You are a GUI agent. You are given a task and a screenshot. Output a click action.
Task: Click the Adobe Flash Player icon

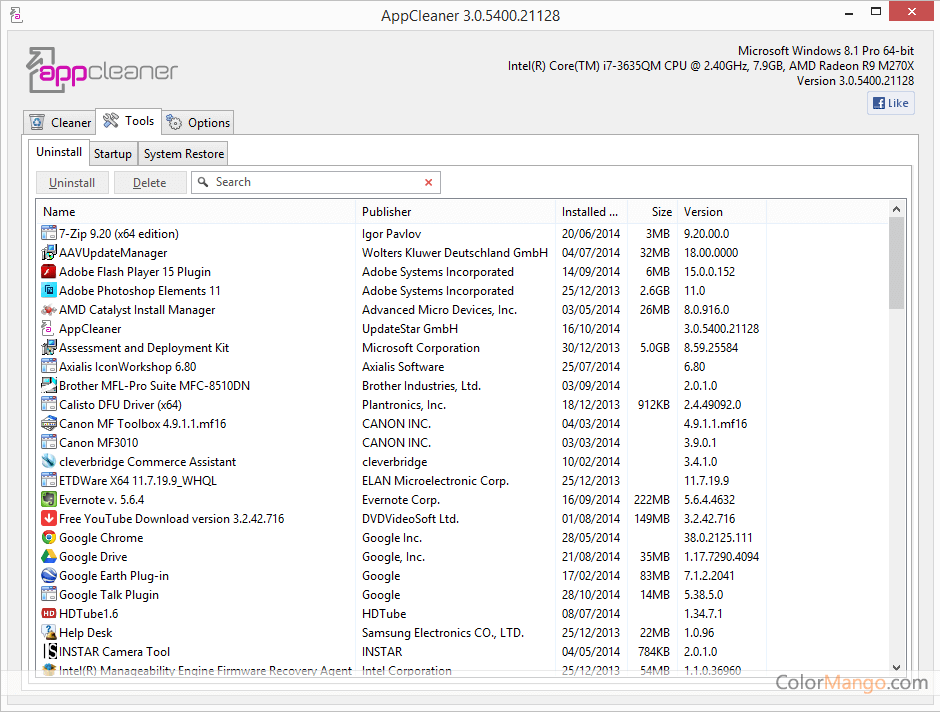click(49, 272)
